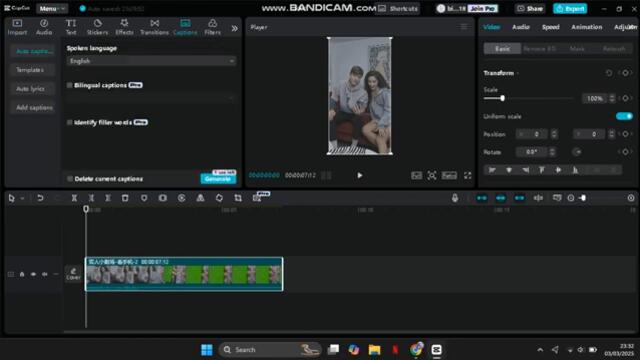Viewport: 640px width, 360px height.
Task: Click the Delete right split tool
Action: 108,198
